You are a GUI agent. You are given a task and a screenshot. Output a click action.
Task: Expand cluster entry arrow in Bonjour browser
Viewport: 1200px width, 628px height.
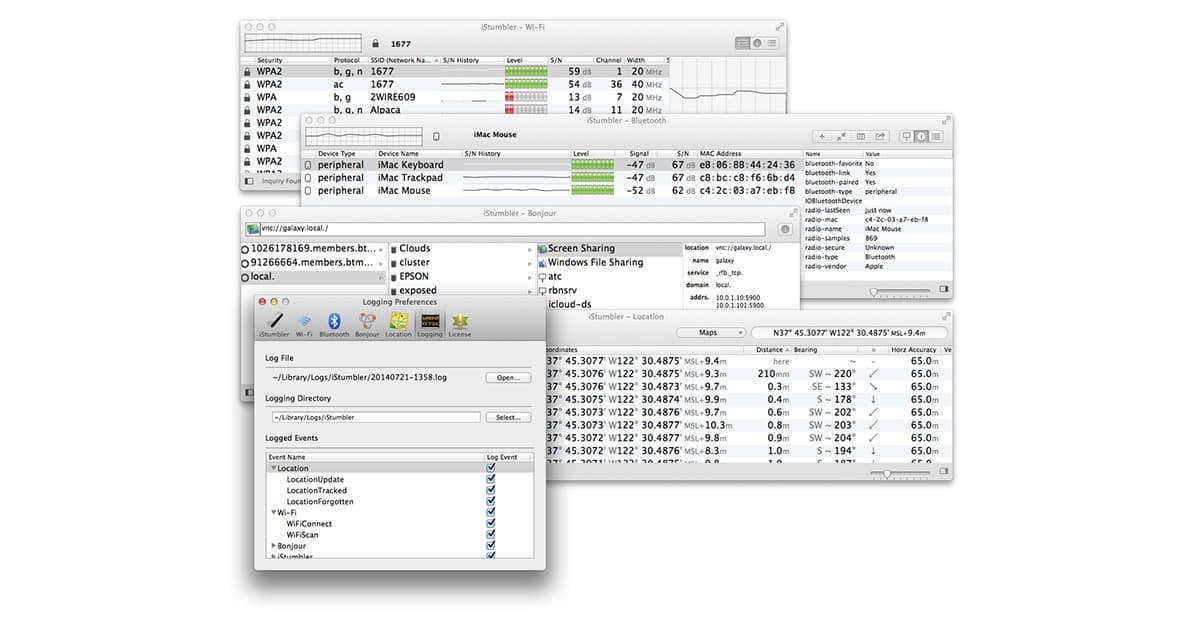530,263
